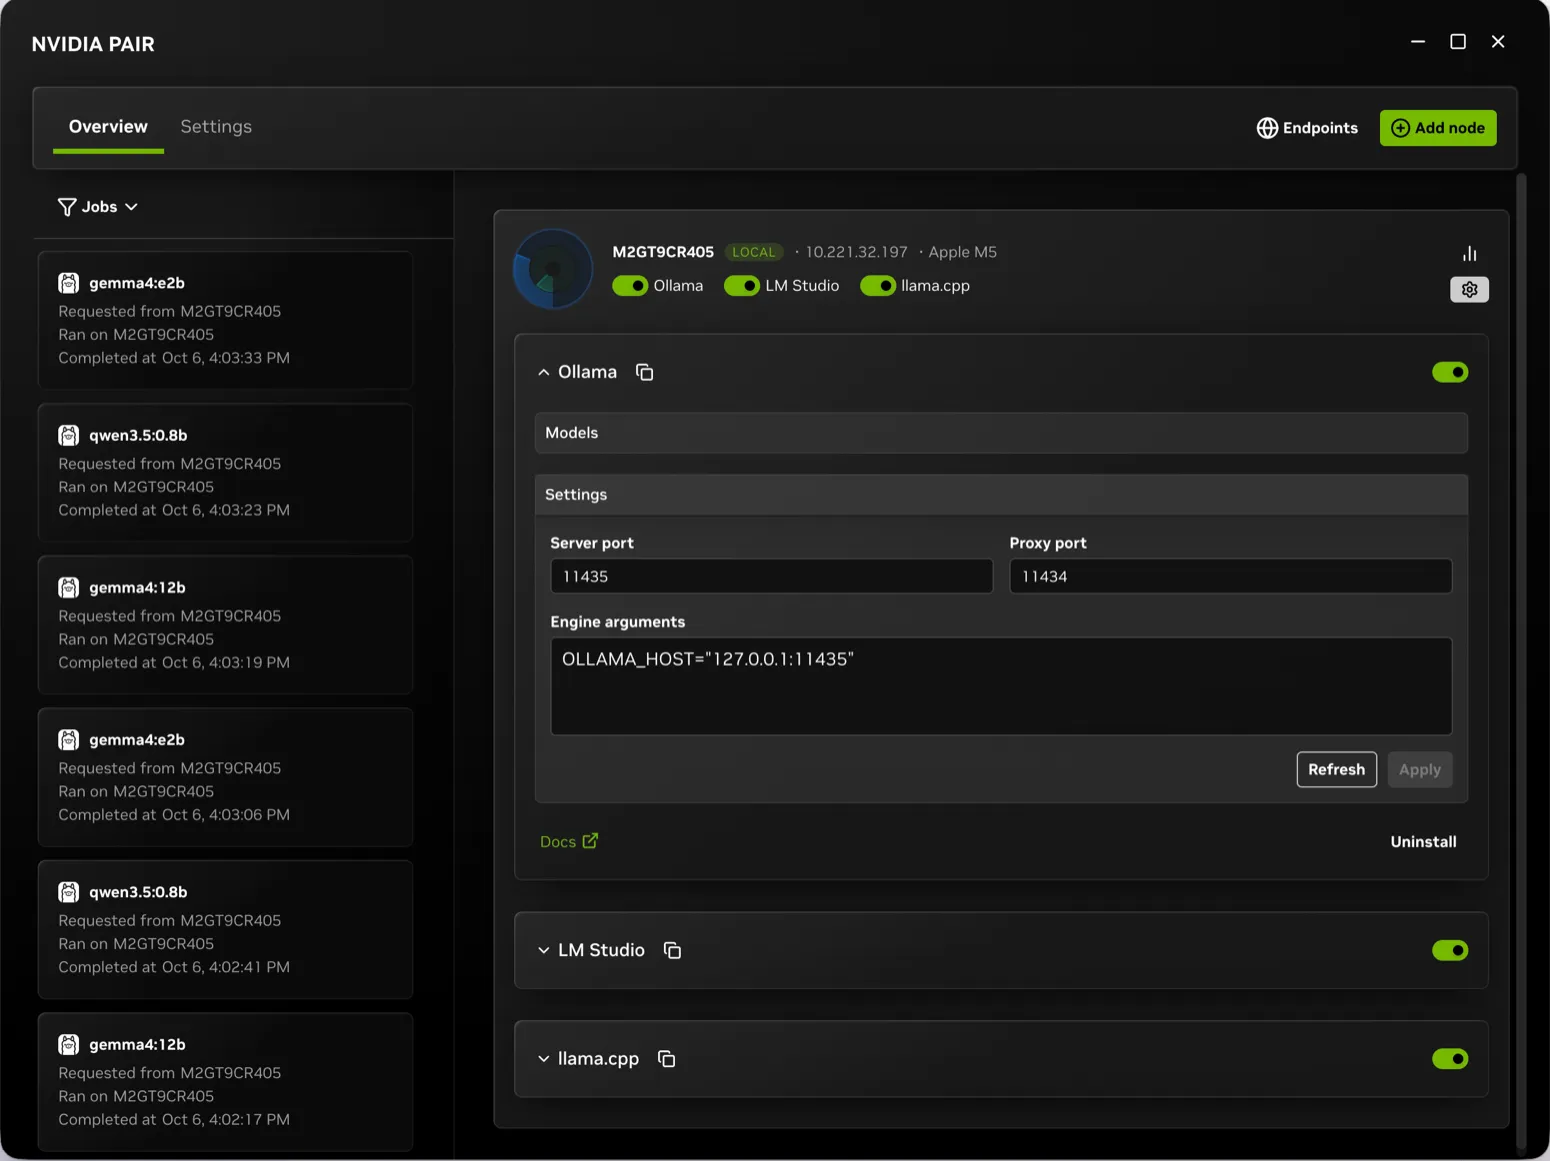This screenshot has width=1550, height=1161.
Task: Expand the Models section header
Action: pyautogui.click(x=1001, y=433)
